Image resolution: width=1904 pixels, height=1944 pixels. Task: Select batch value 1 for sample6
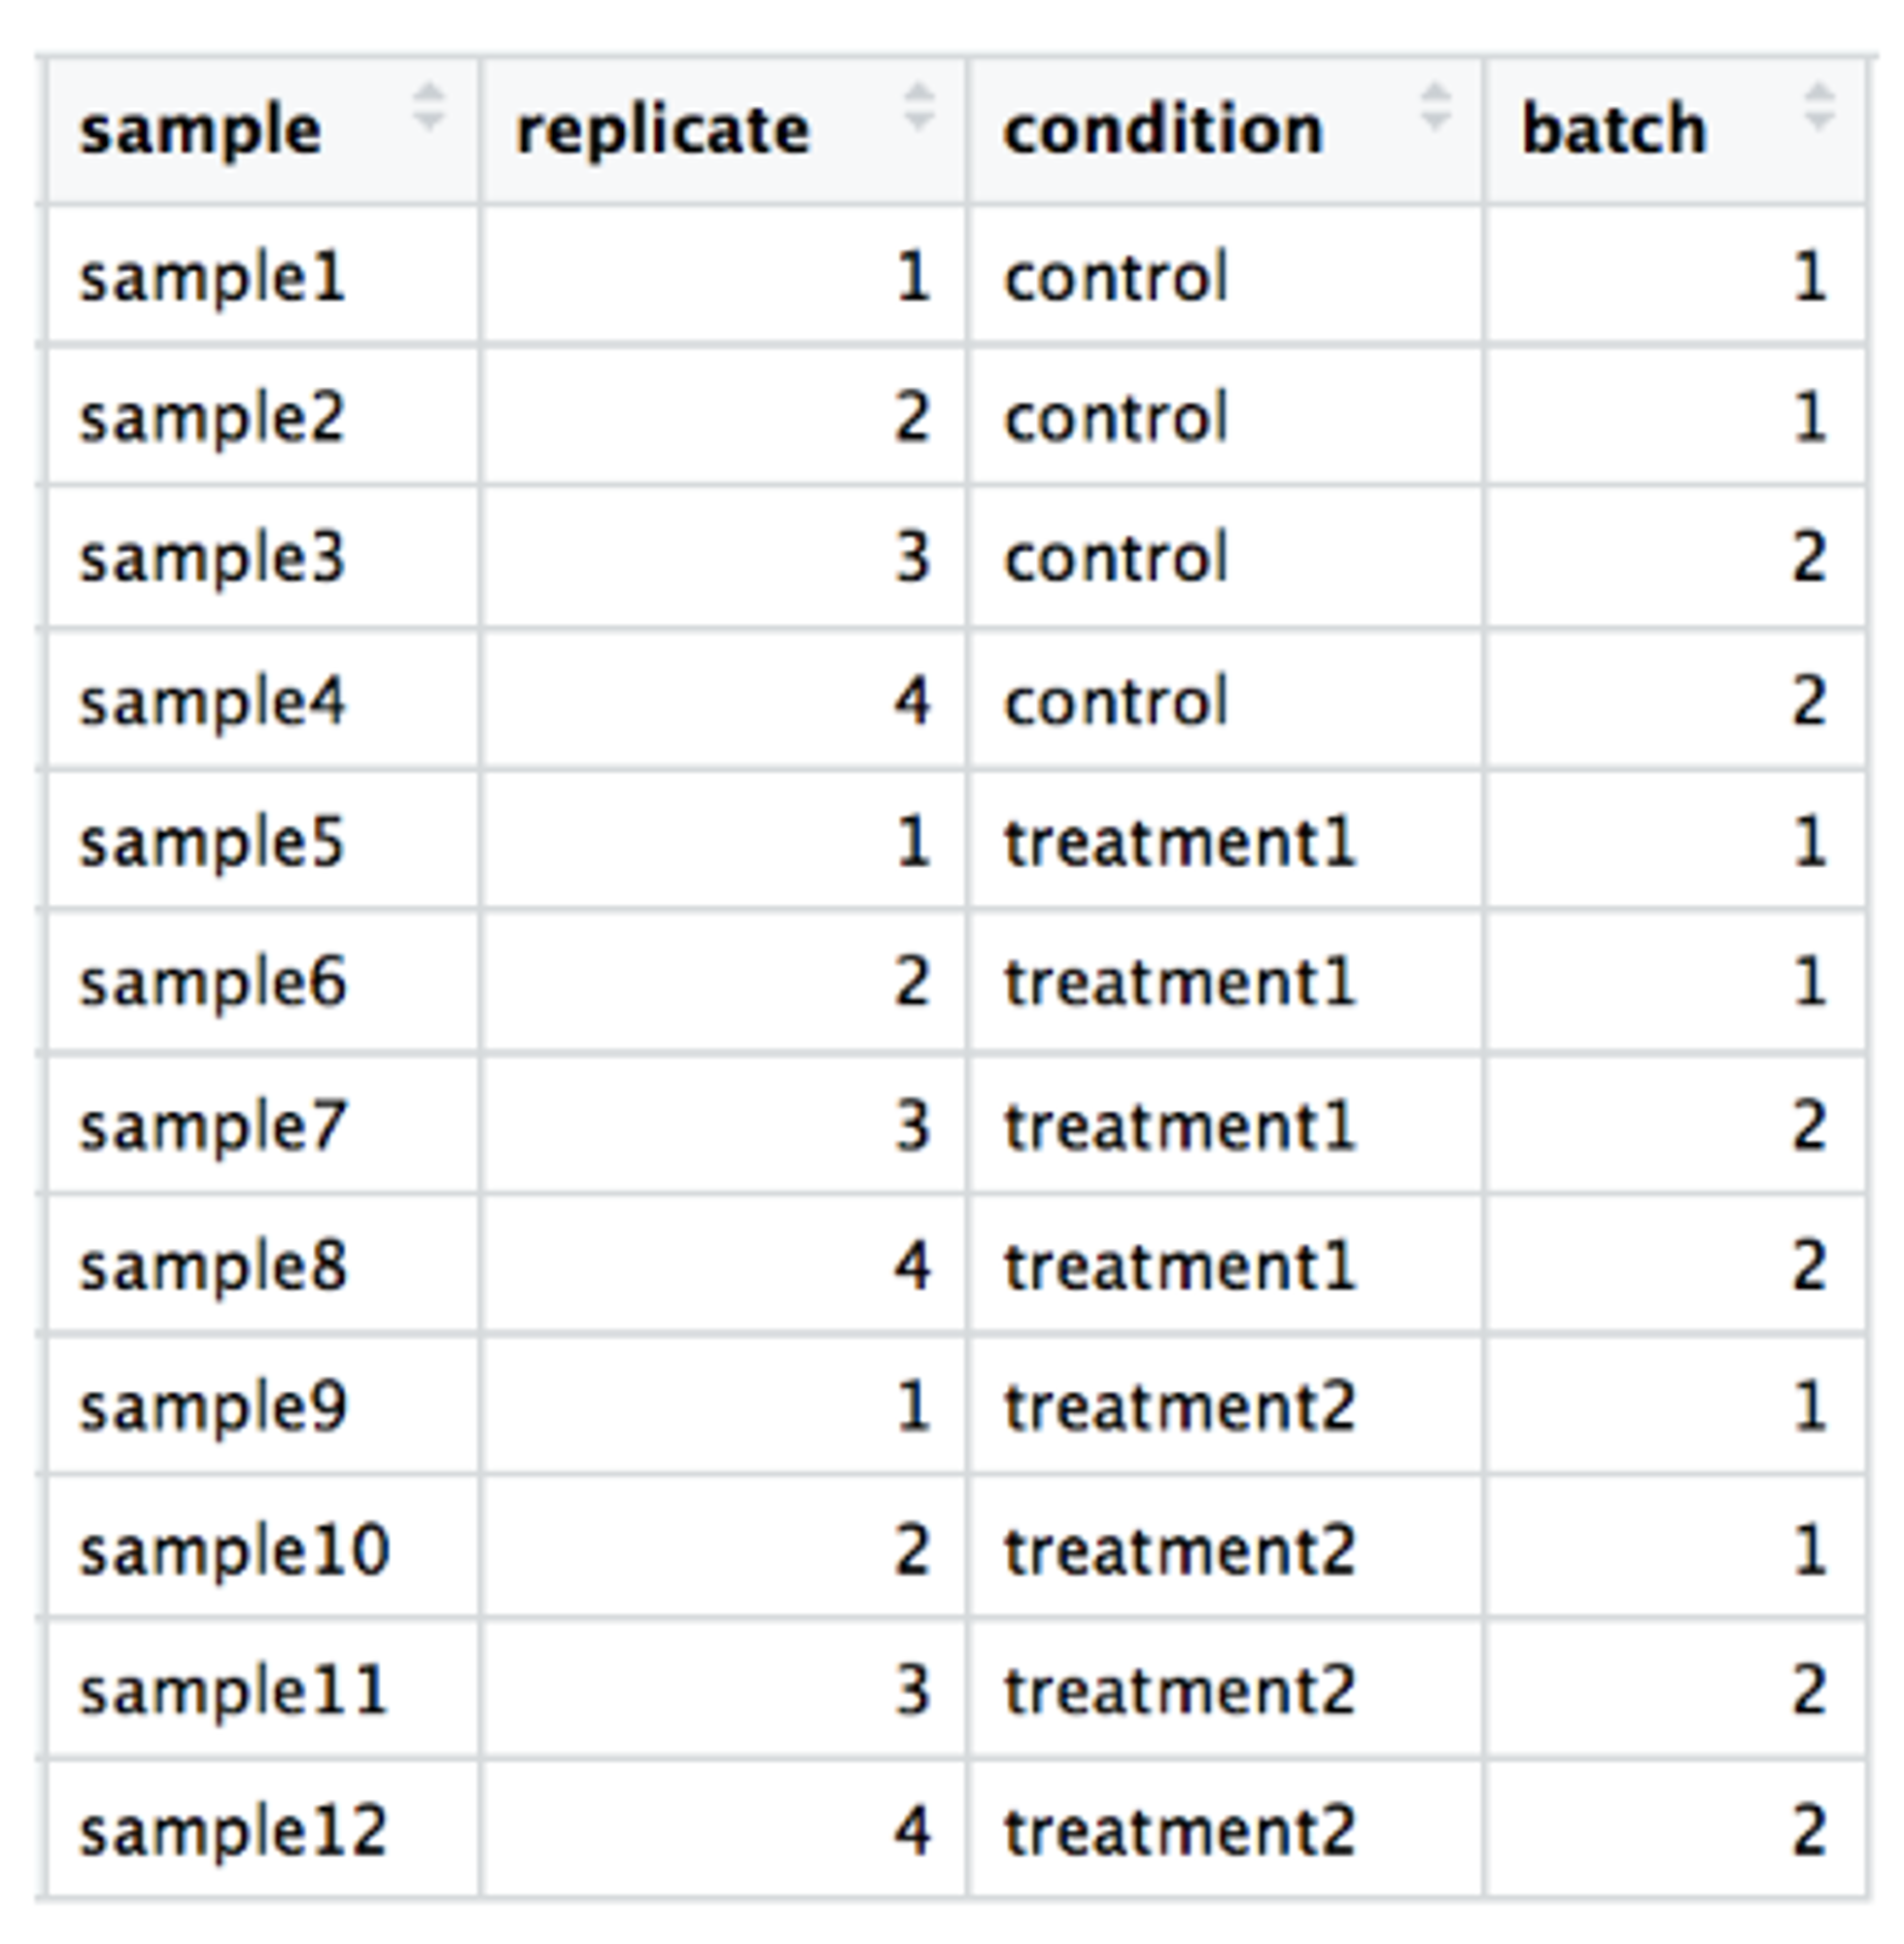1810,982
